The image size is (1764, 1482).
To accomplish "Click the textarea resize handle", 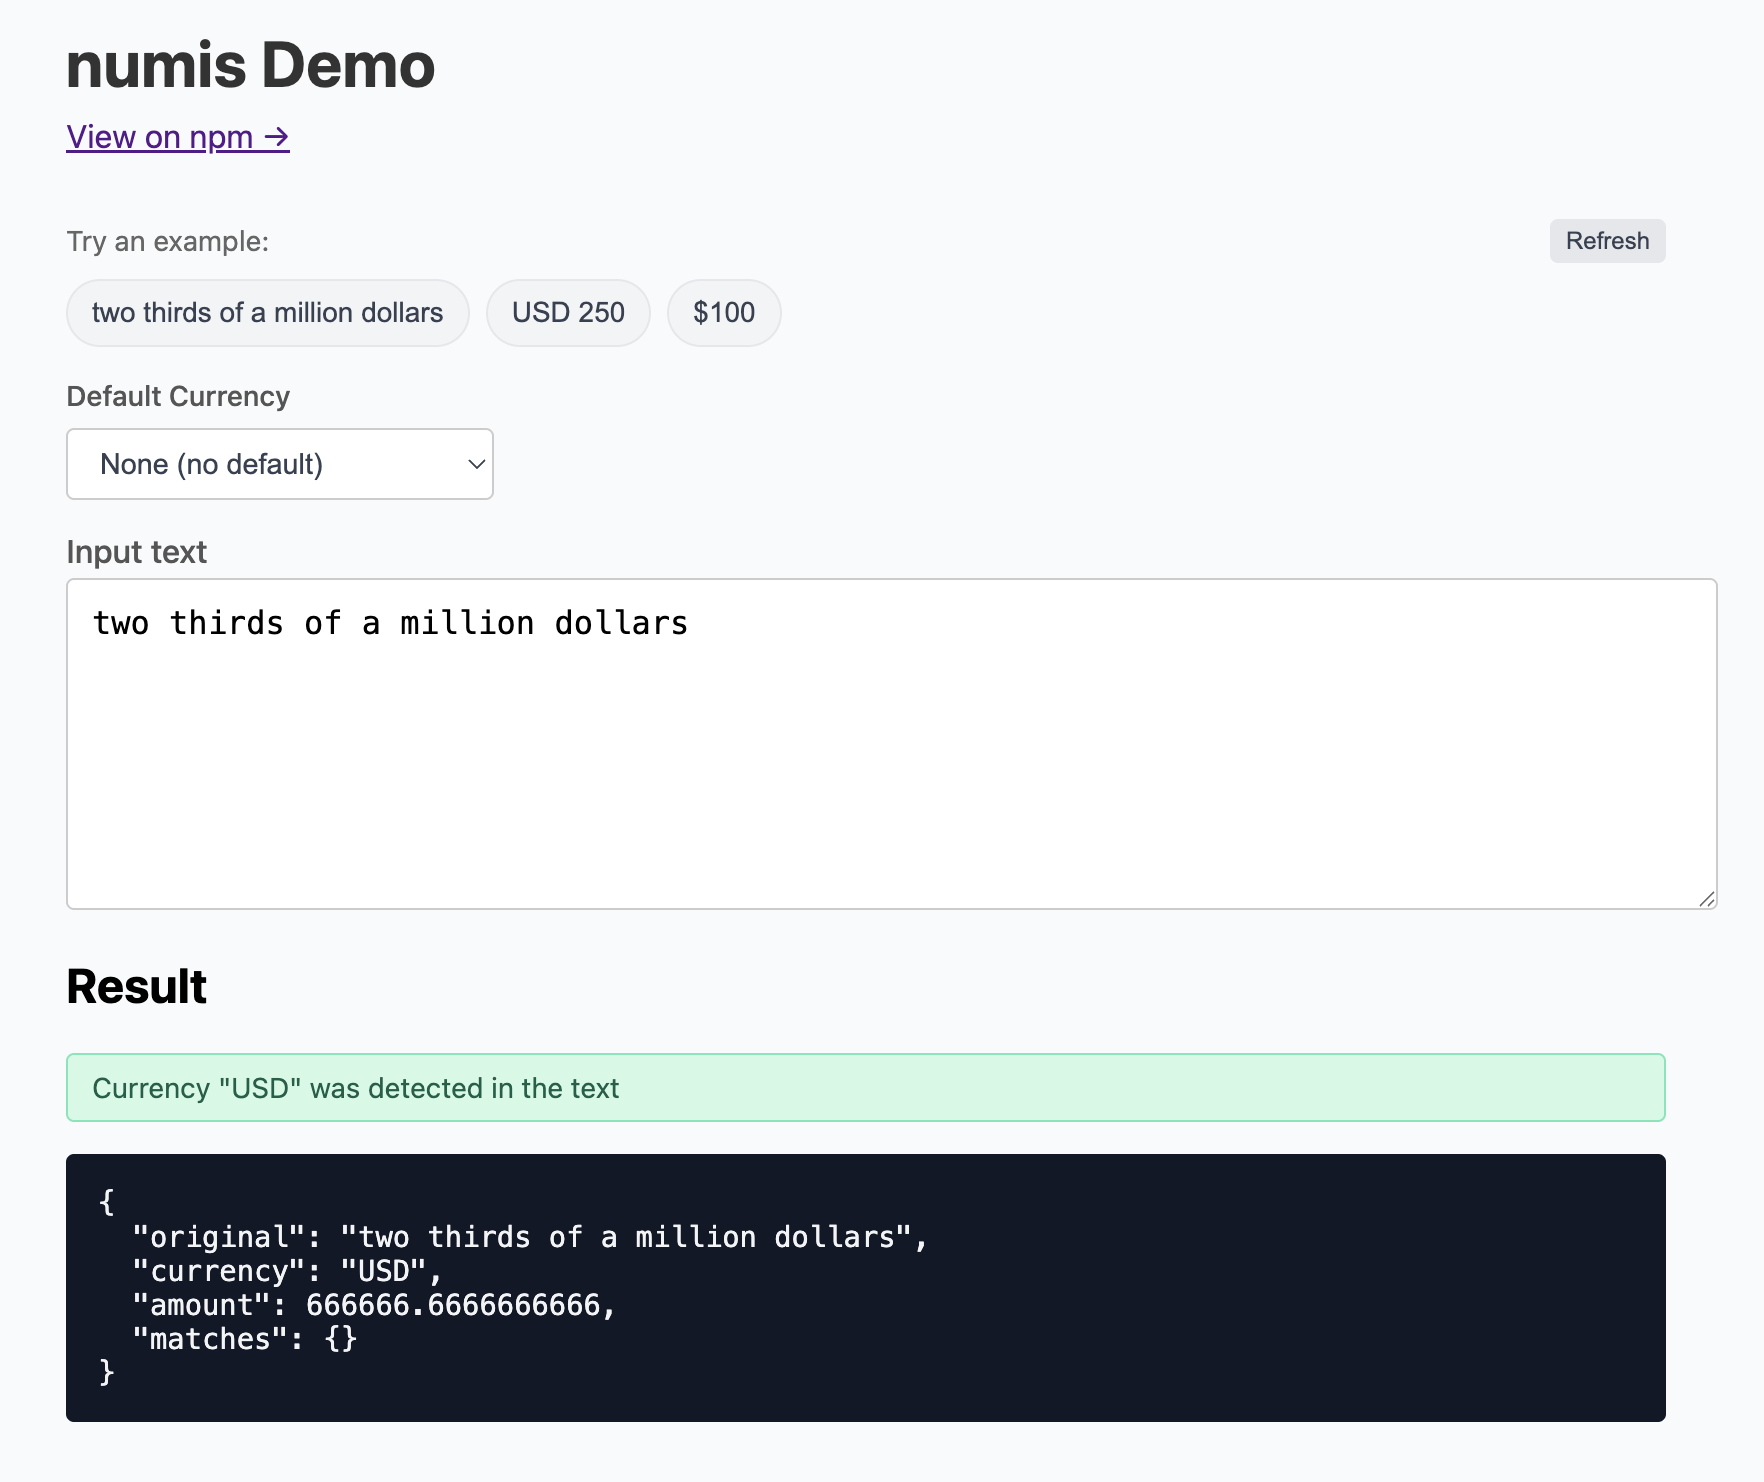I will coord(1708,898).
